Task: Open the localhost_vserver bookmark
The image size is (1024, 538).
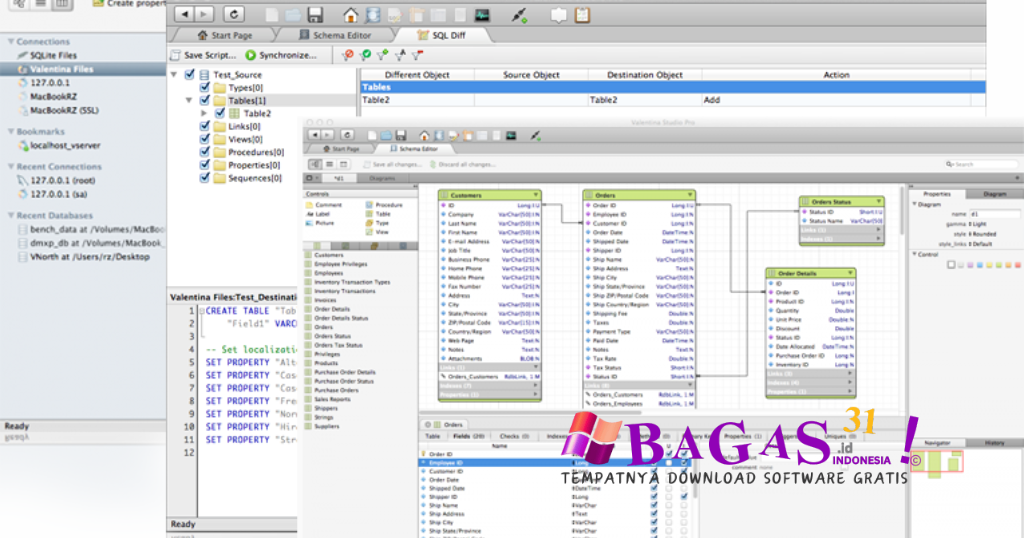Action: coord(59,146)
